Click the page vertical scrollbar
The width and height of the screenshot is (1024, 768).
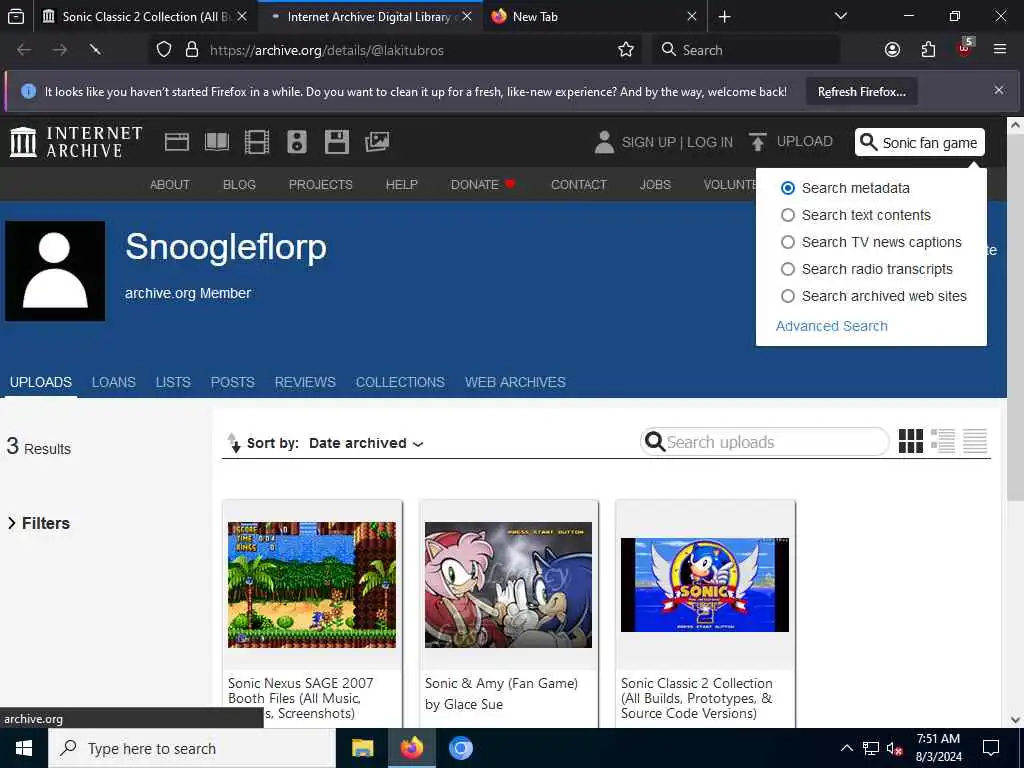[x=1015, y=318]
